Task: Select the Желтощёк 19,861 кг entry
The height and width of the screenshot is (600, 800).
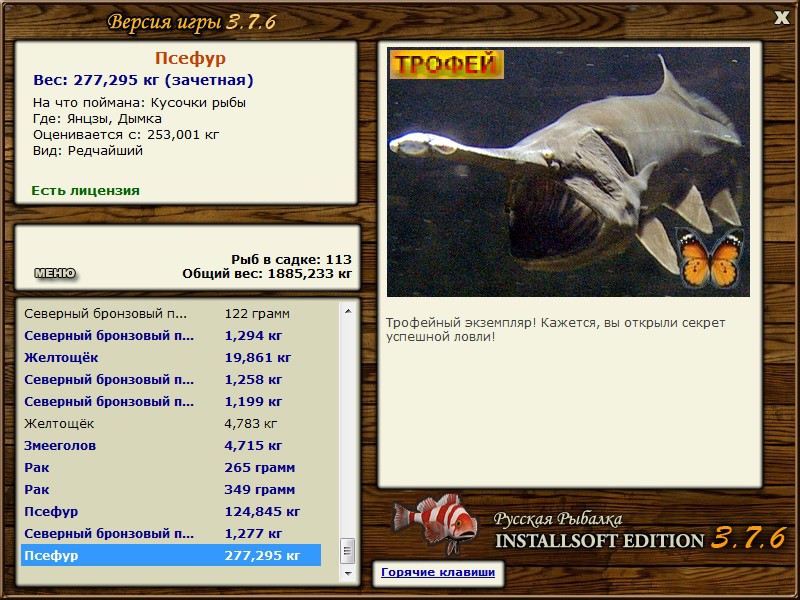Action: pos(171,358)
